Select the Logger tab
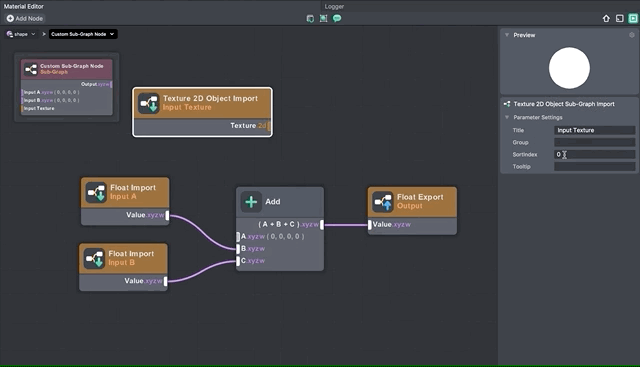Image resolution: width=640 pixels, height=367 pixels. point(334,7)
